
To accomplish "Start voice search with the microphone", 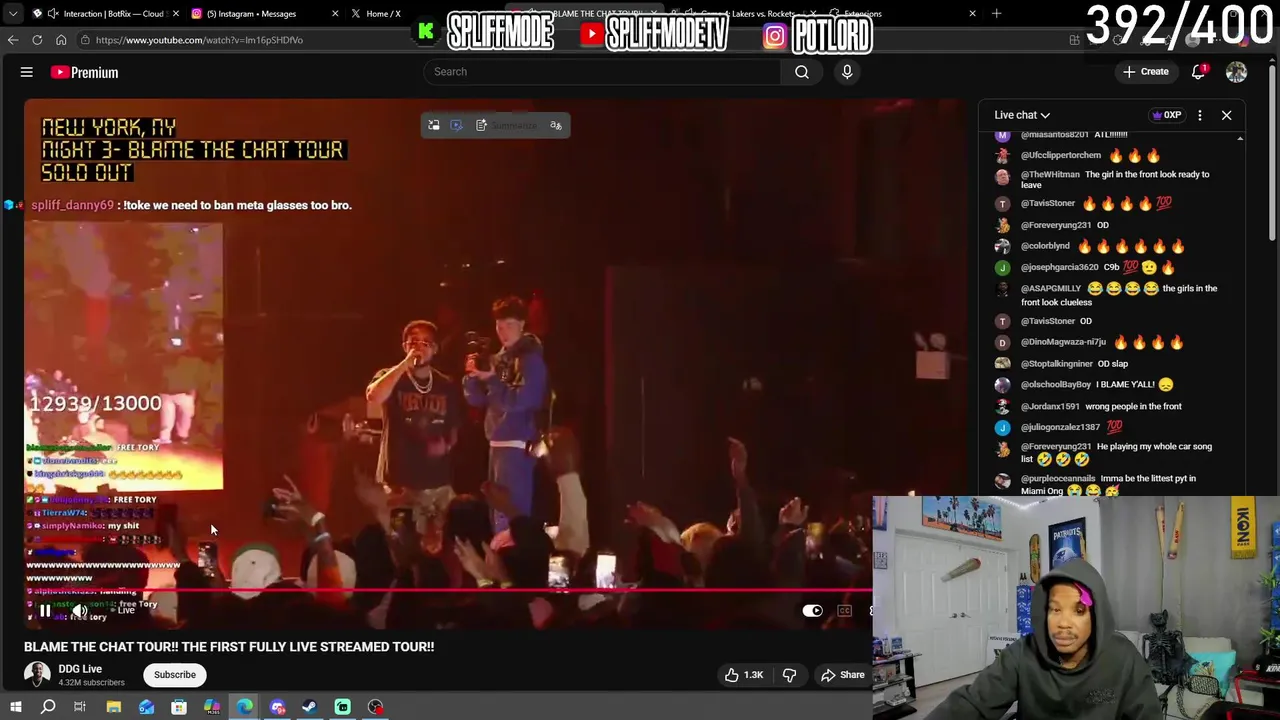I will [847, 72].
